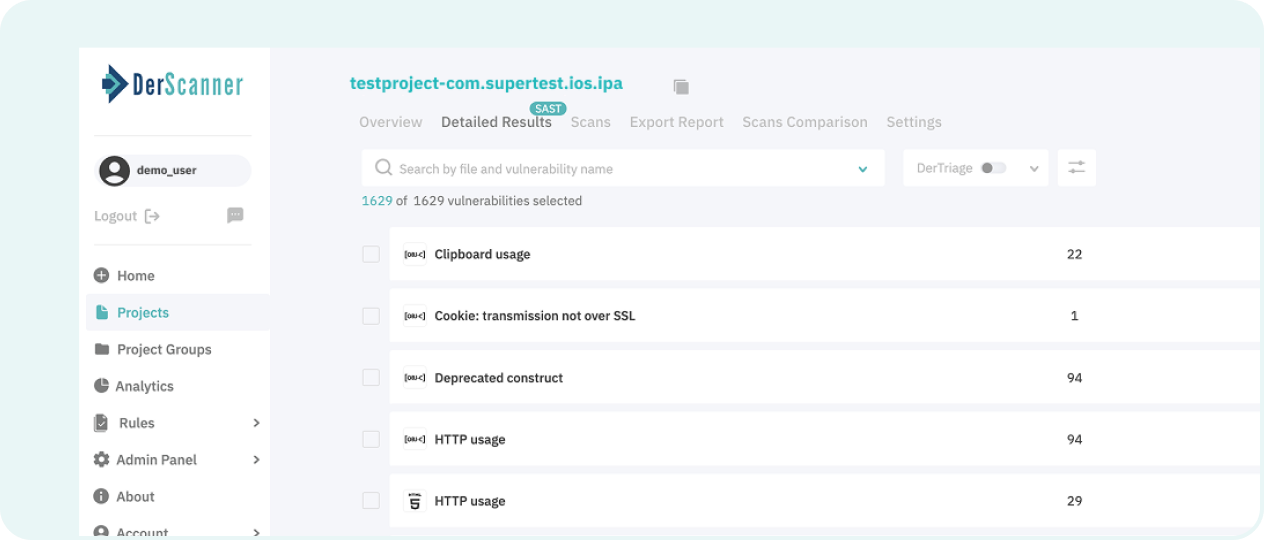Image resolution: width=1264 pixels, height=540 pixels.
Task: Open Projects in sidebar
Action: click(178, 312)
